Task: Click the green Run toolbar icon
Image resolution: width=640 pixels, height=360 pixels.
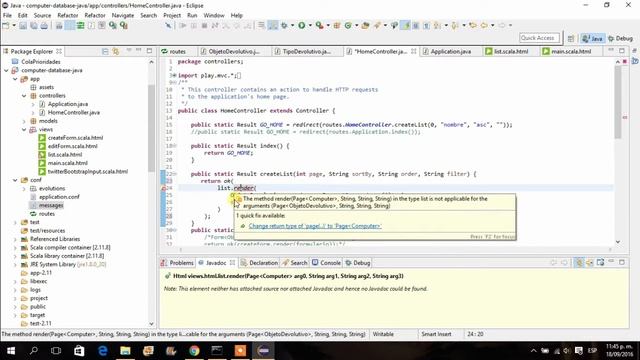Action: tap(302, 25)
